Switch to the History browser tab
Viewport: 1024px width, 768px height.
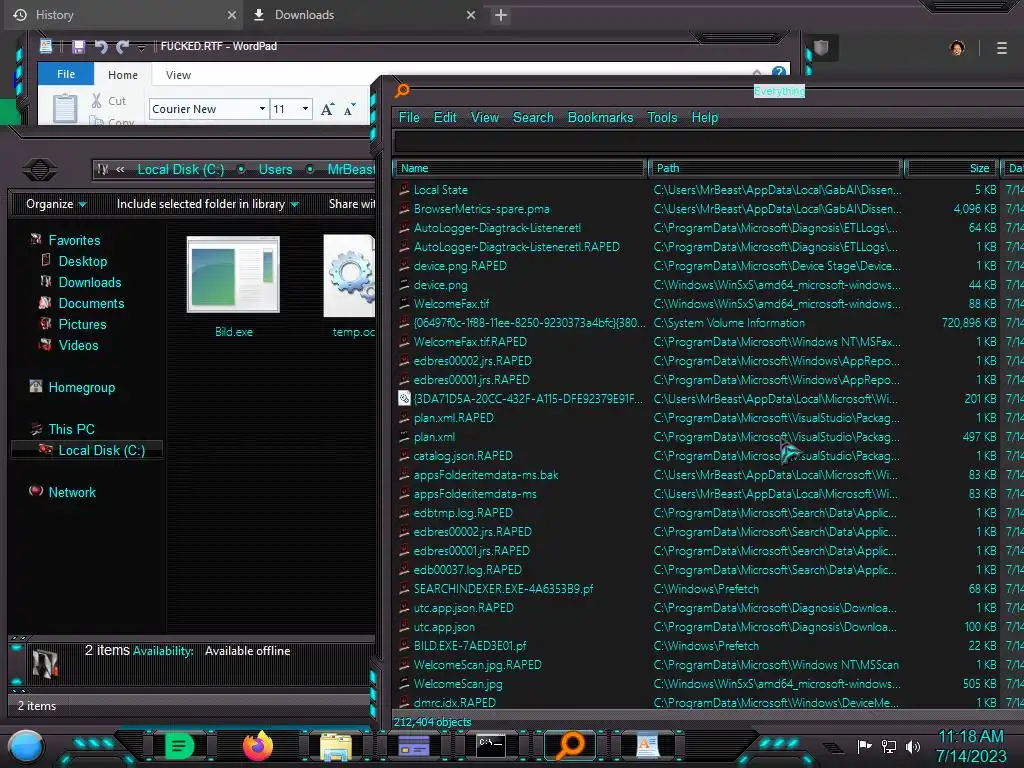pyautogui.click(x=124, y=14)
